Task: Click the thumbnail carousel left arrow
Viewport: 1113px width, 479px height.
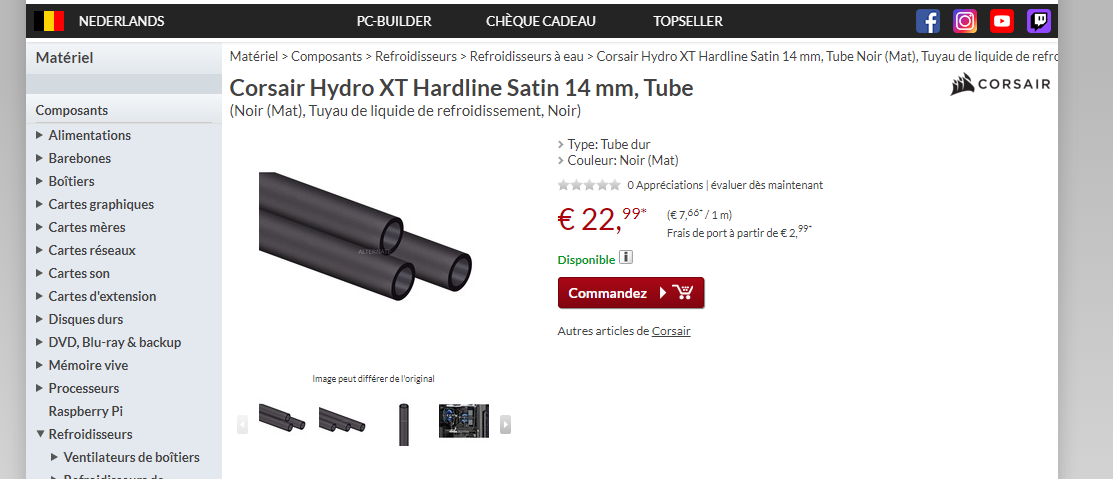Action: coord(242,424)
